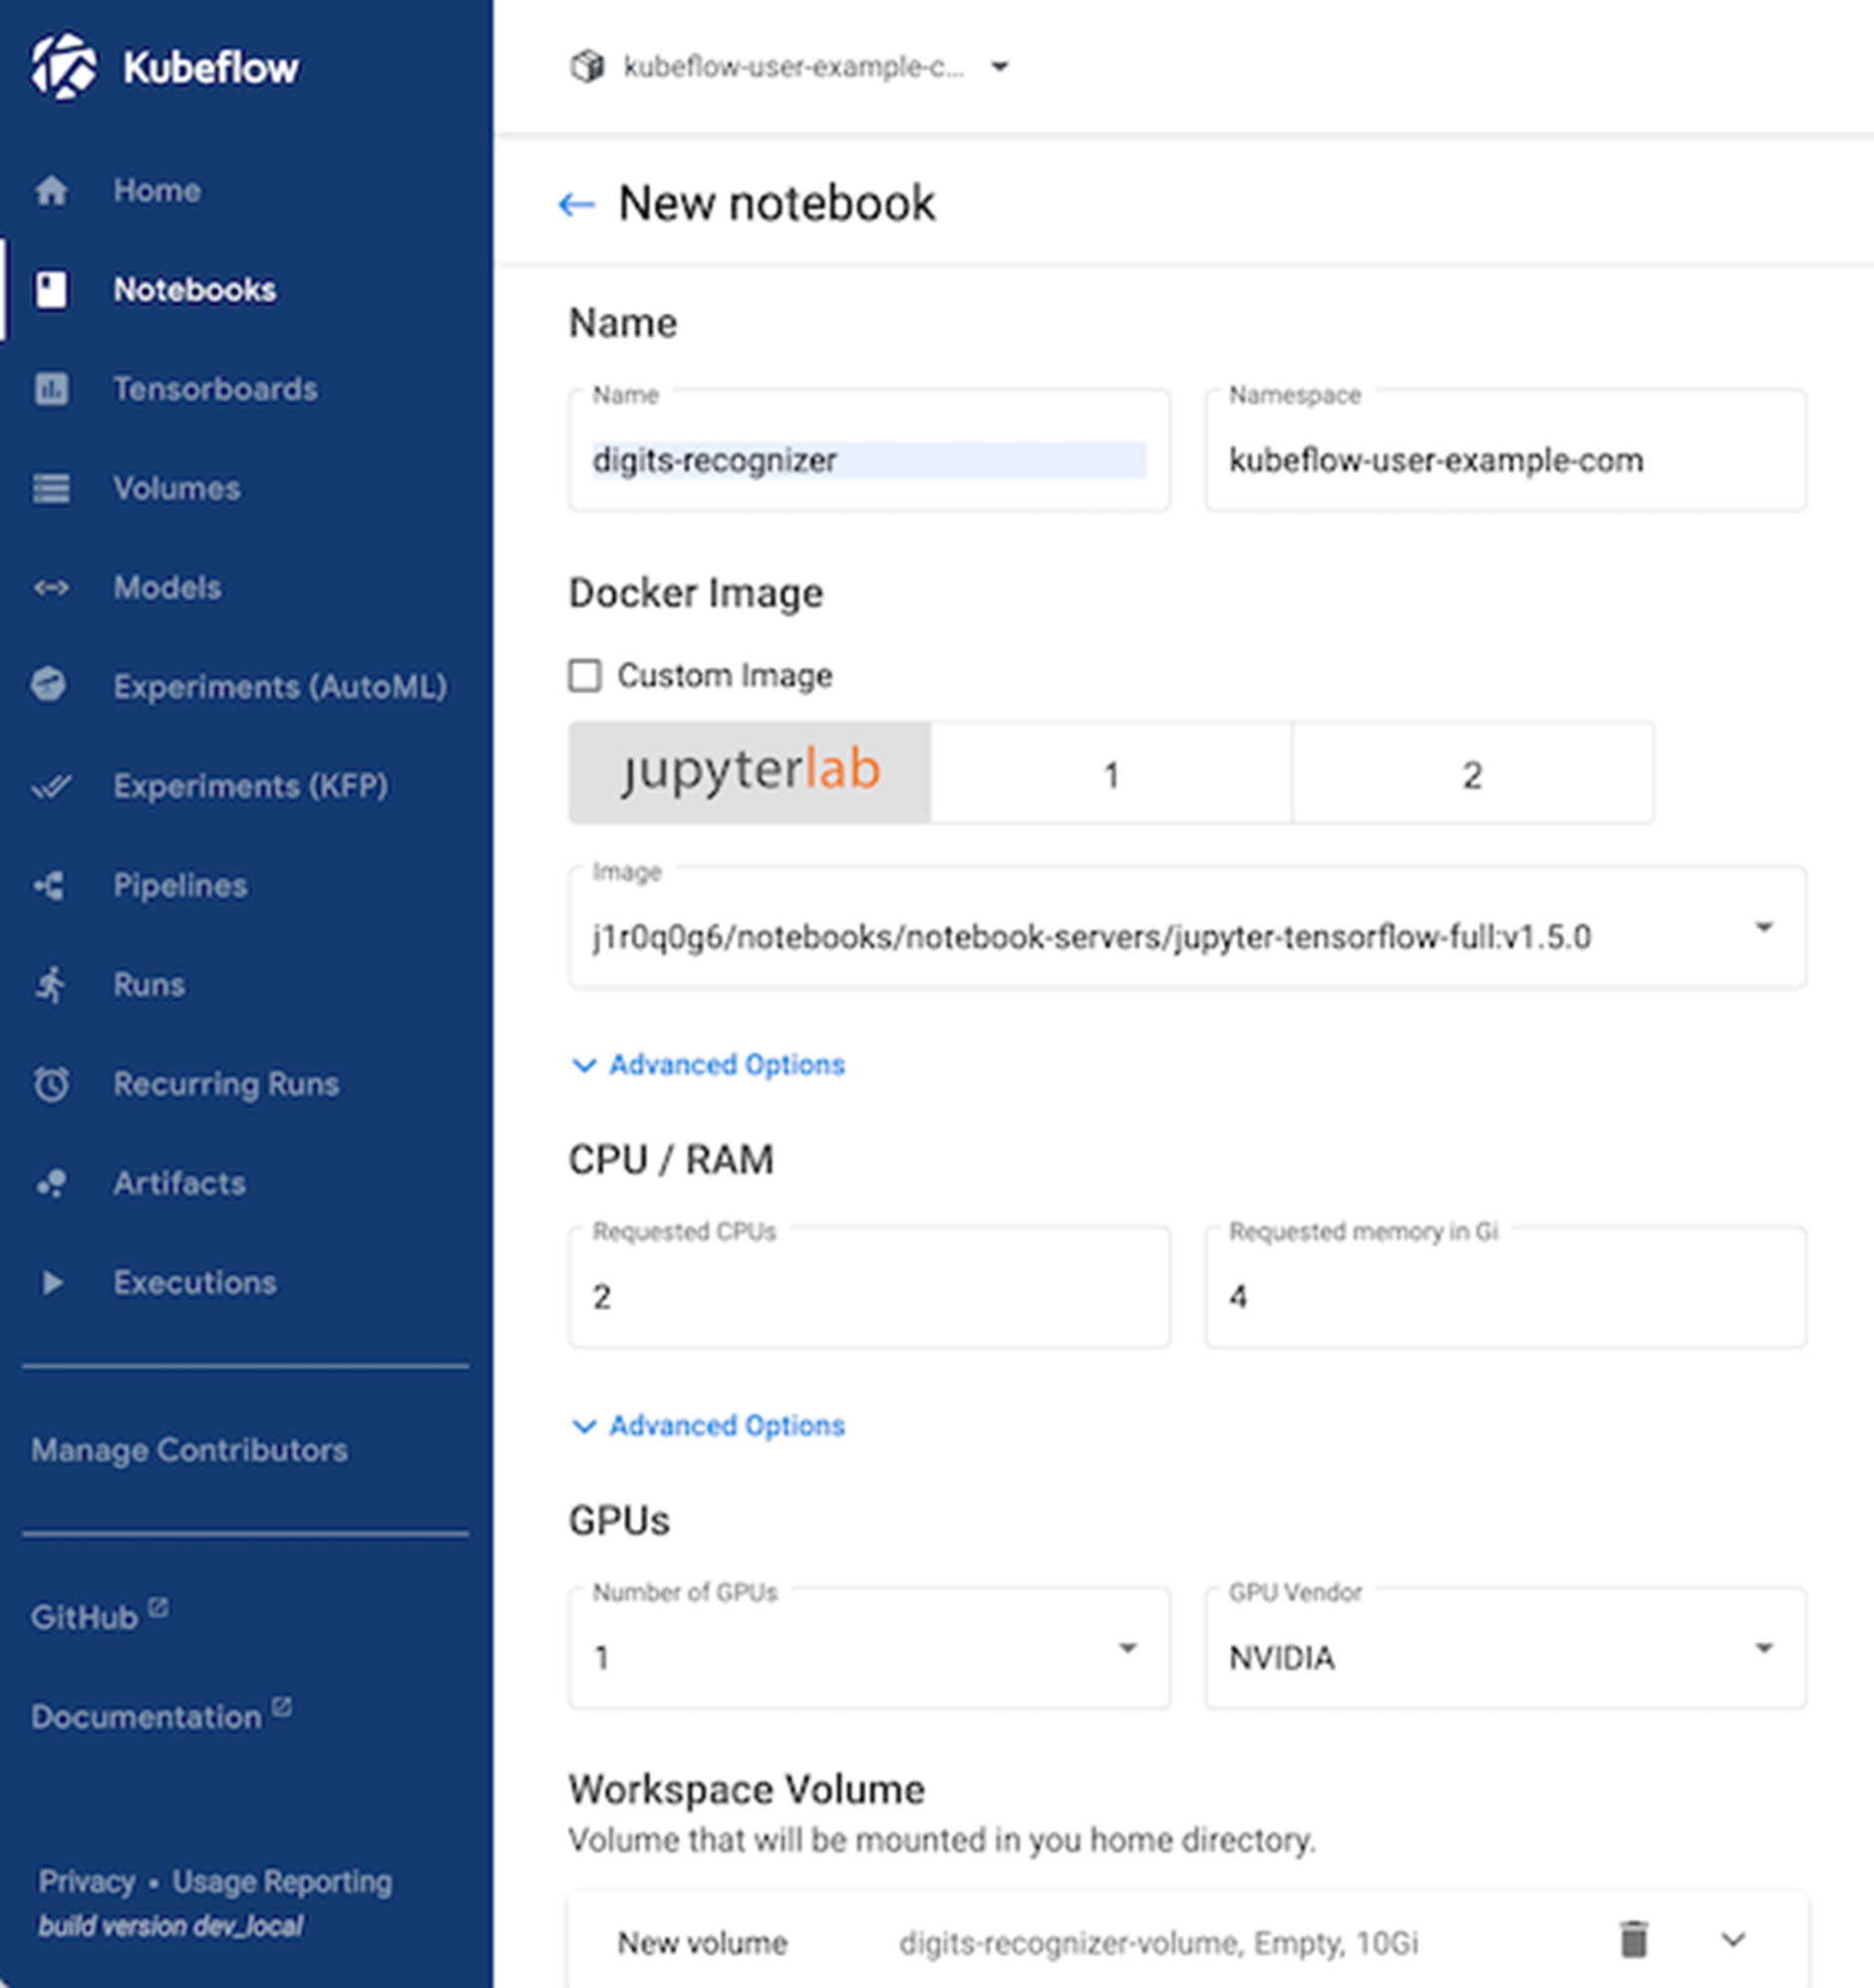
Task: Click the Requested CPUs input field
Action: click(868, 1296)
